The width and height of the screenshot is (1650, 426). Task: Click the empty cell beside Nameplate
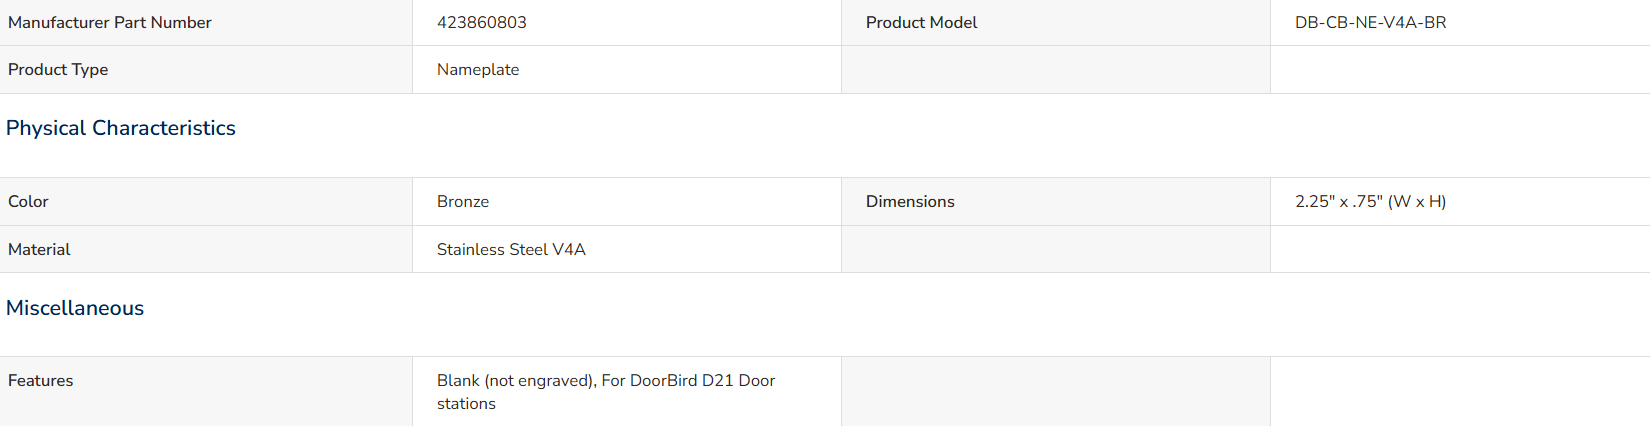pos(1056,69)
